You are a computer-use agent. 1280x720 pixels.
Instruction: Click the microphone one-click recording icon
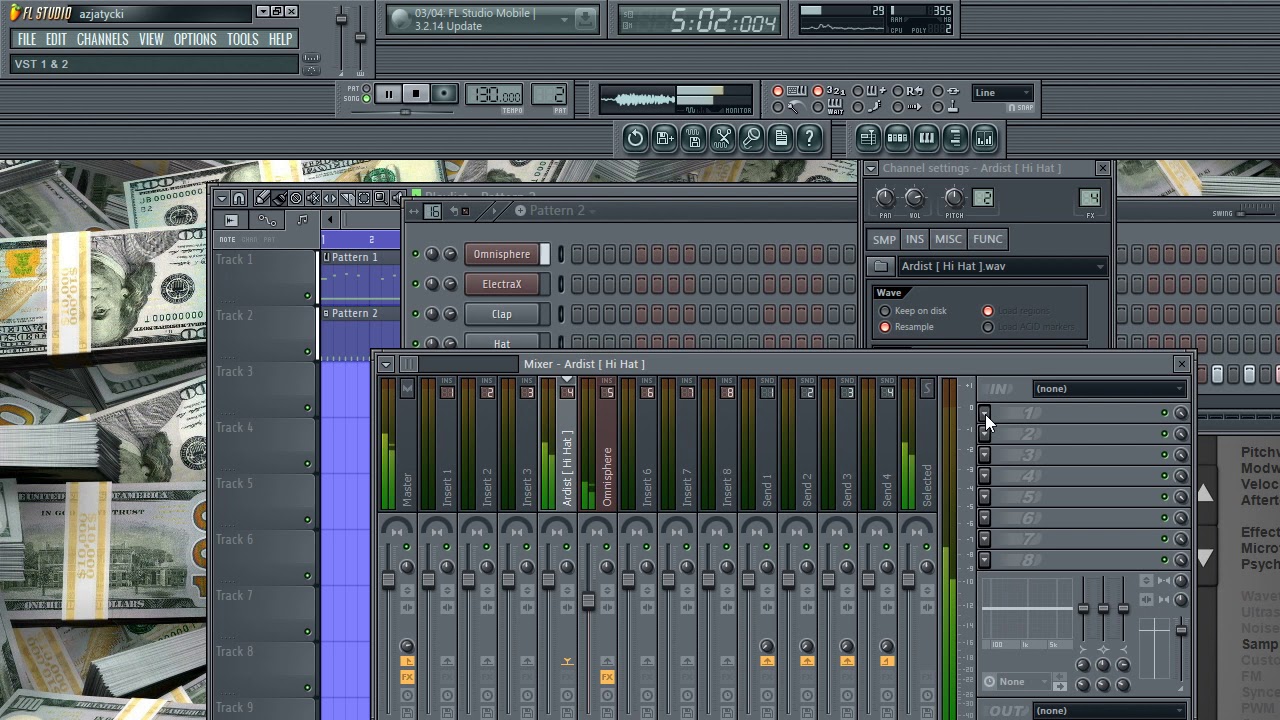click(752, 138)
